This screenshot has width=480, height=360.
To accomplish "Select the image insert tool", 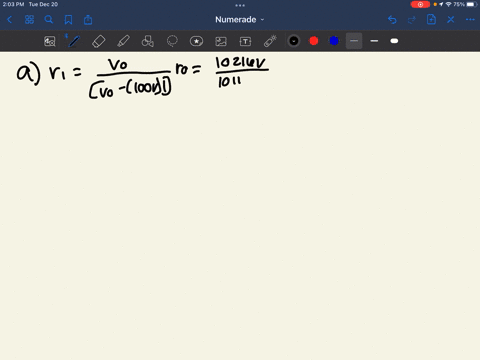I will click(x=221, y=41).
